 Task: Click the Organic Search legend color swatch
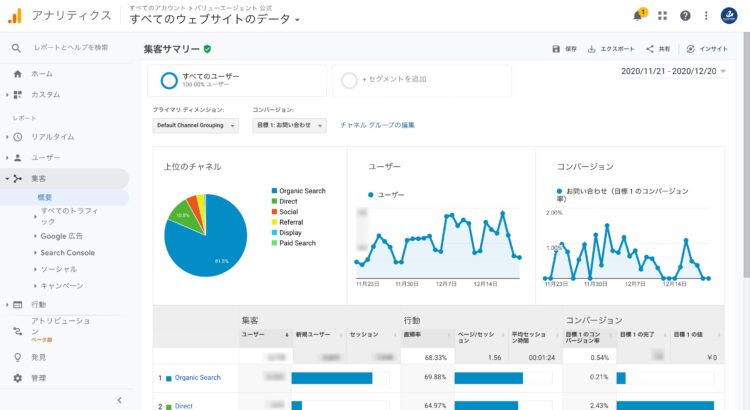pos(275,190)
